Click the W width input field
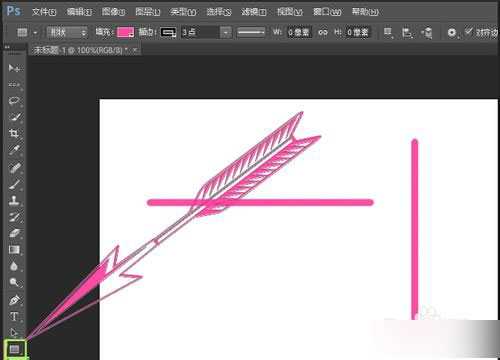Viewport: 500px width, 360px height. click(x=300, y=32)
